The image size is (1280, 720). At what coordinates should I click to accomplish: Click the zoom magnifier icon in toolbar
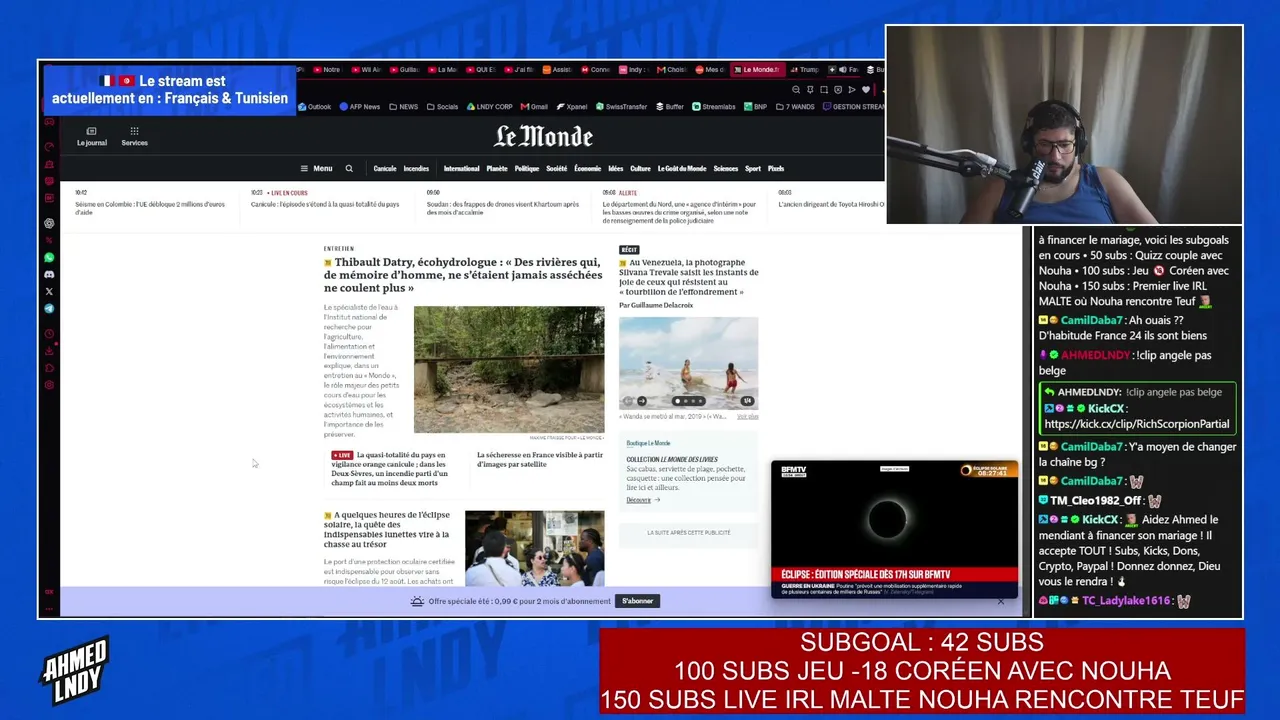796,89
